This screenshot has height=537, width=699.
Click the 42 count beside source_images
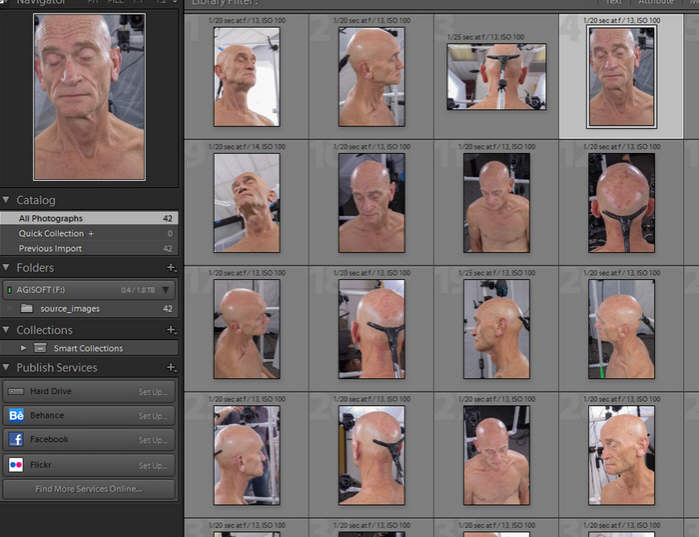167,308
